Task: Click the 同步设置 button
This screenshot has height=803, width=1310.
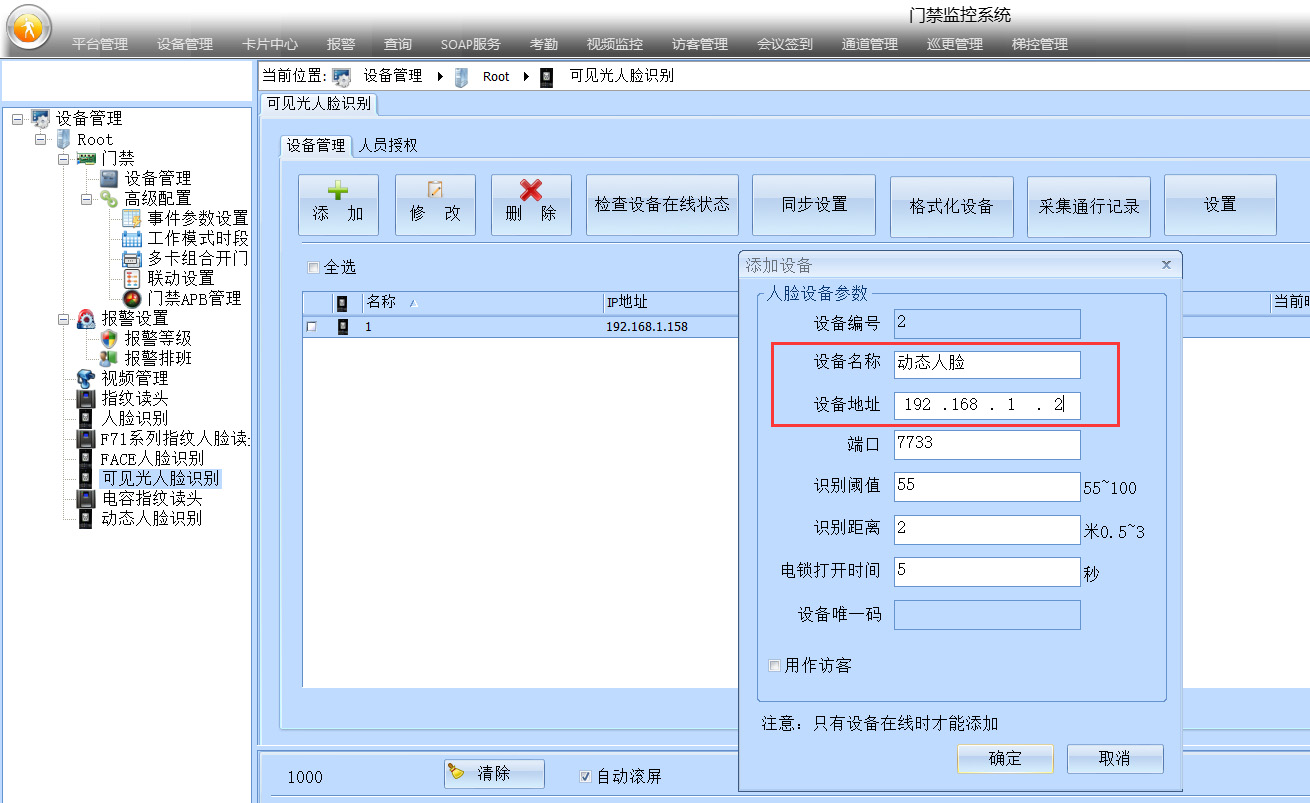Action: tap(814, 205)
